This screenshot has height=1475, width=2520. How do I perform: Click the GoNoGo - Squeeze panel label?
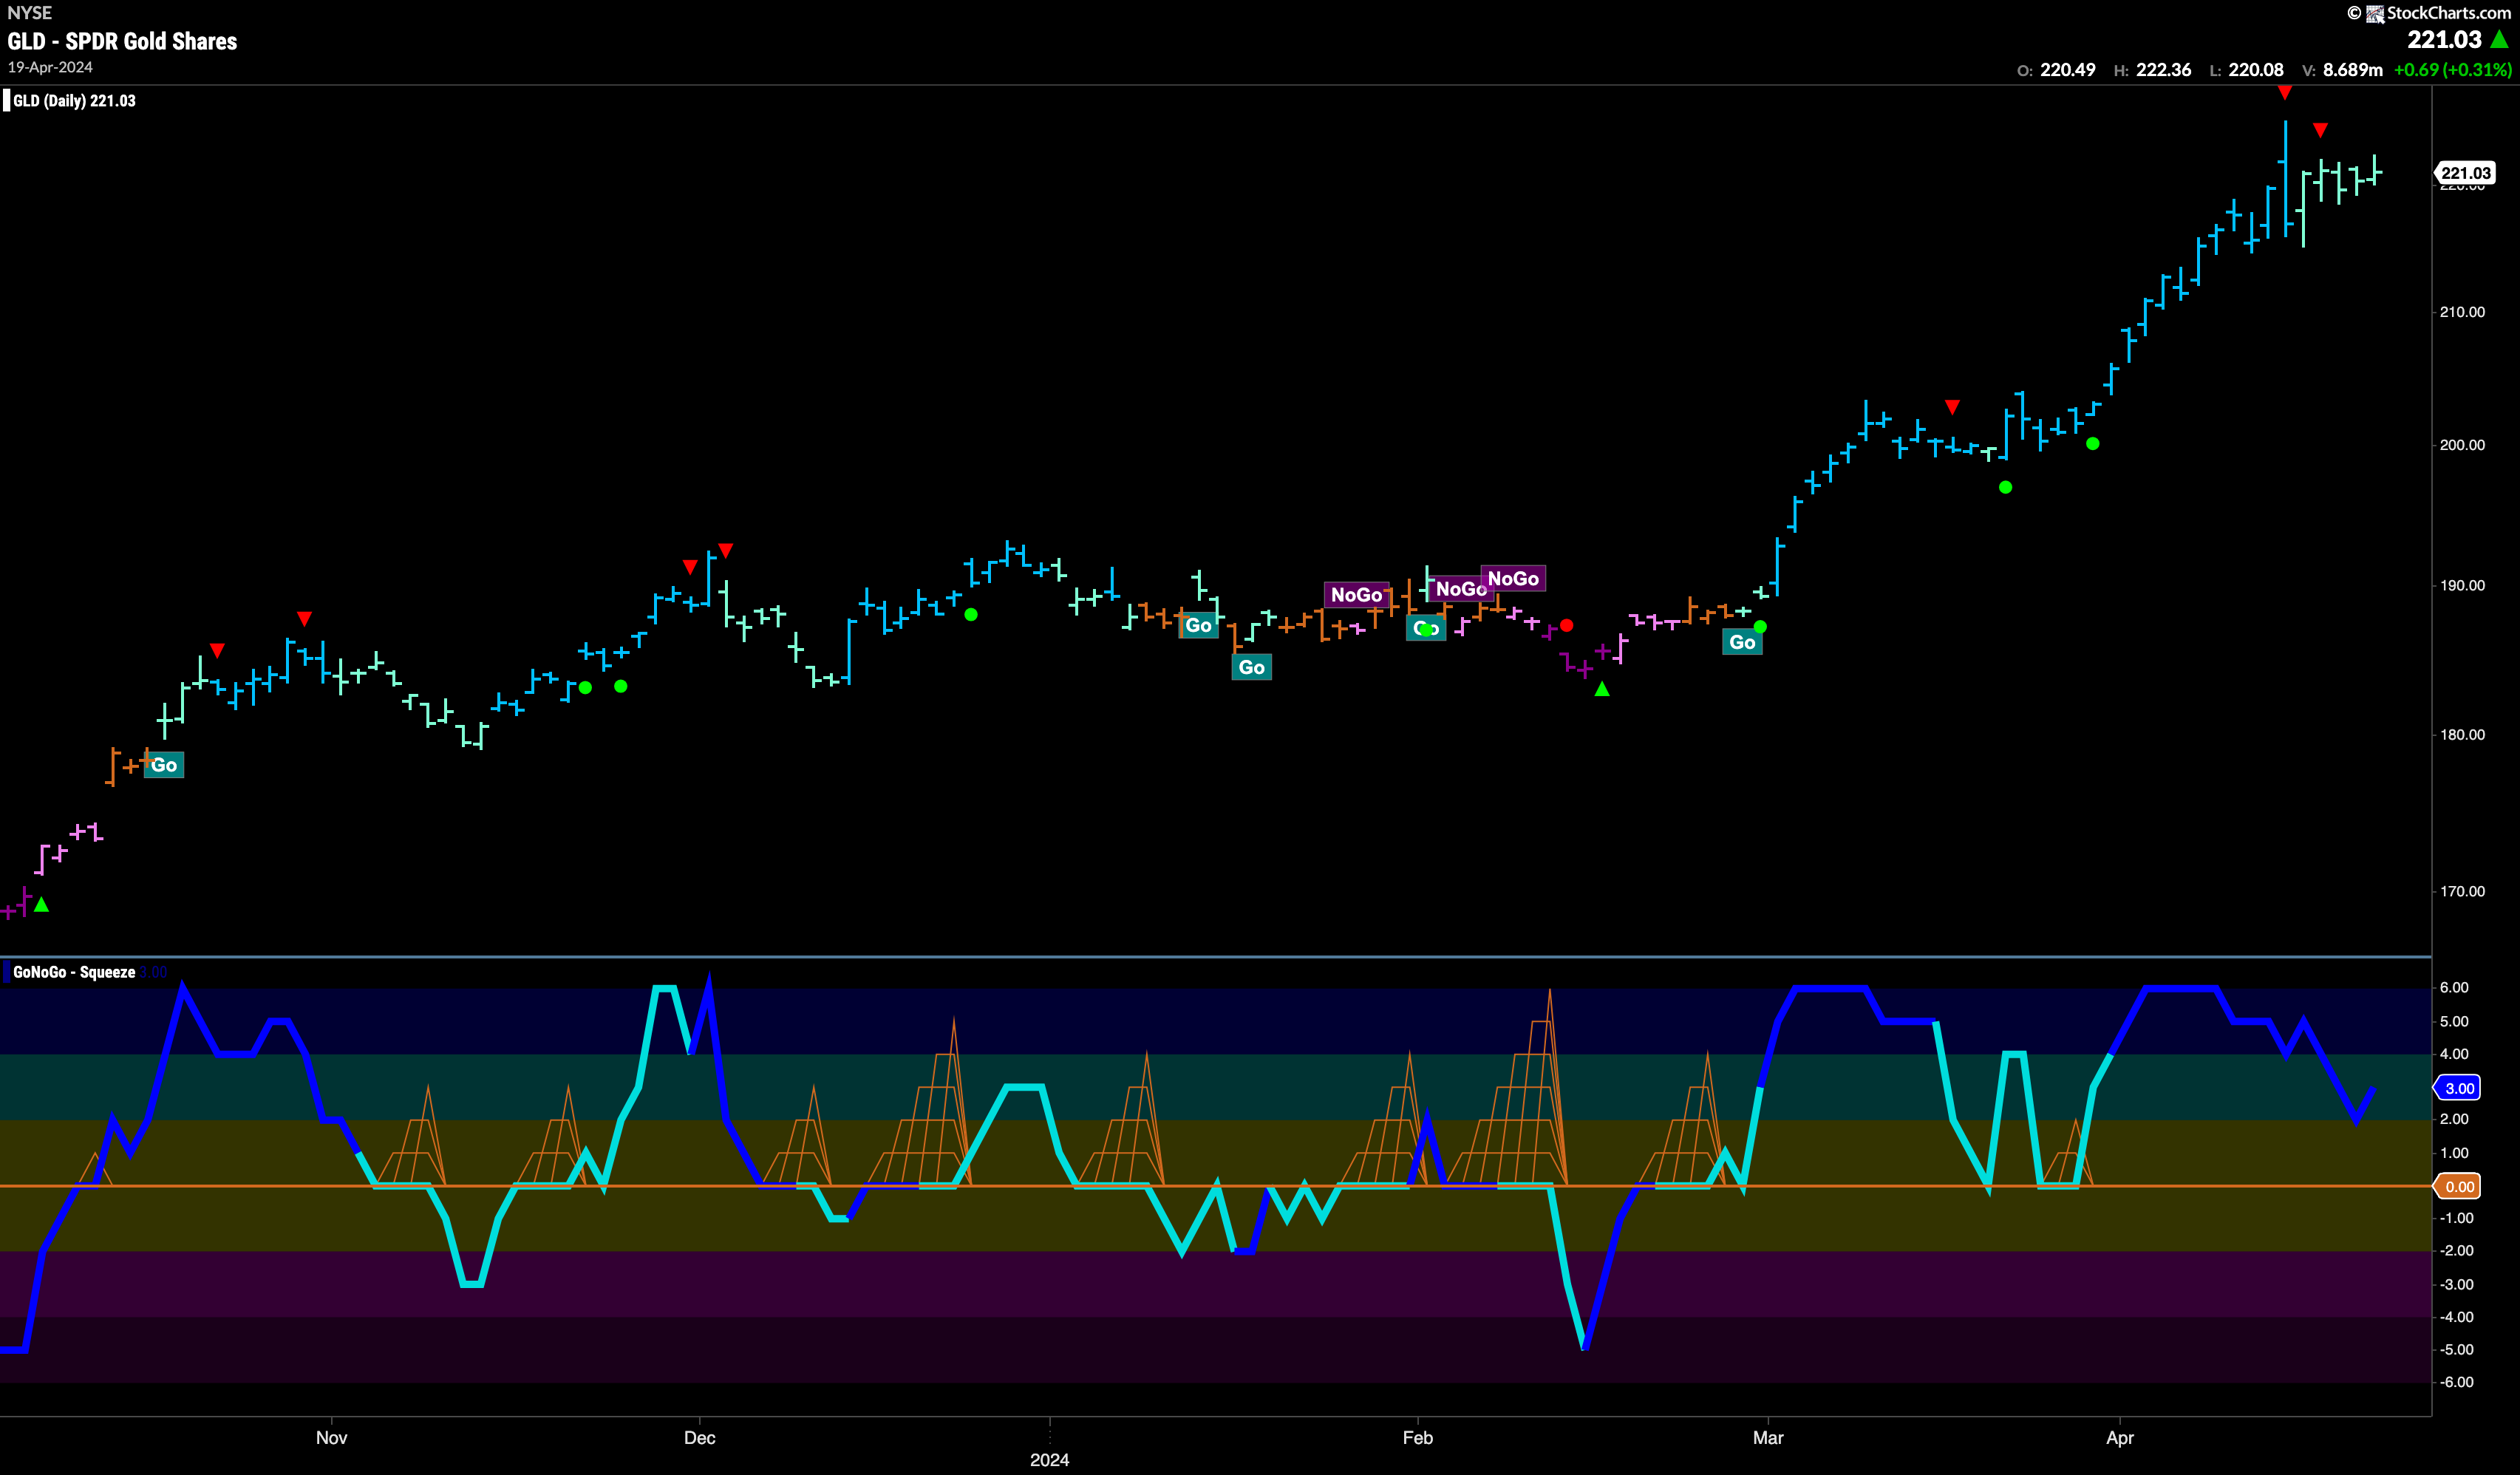click(x=74, y=972)
